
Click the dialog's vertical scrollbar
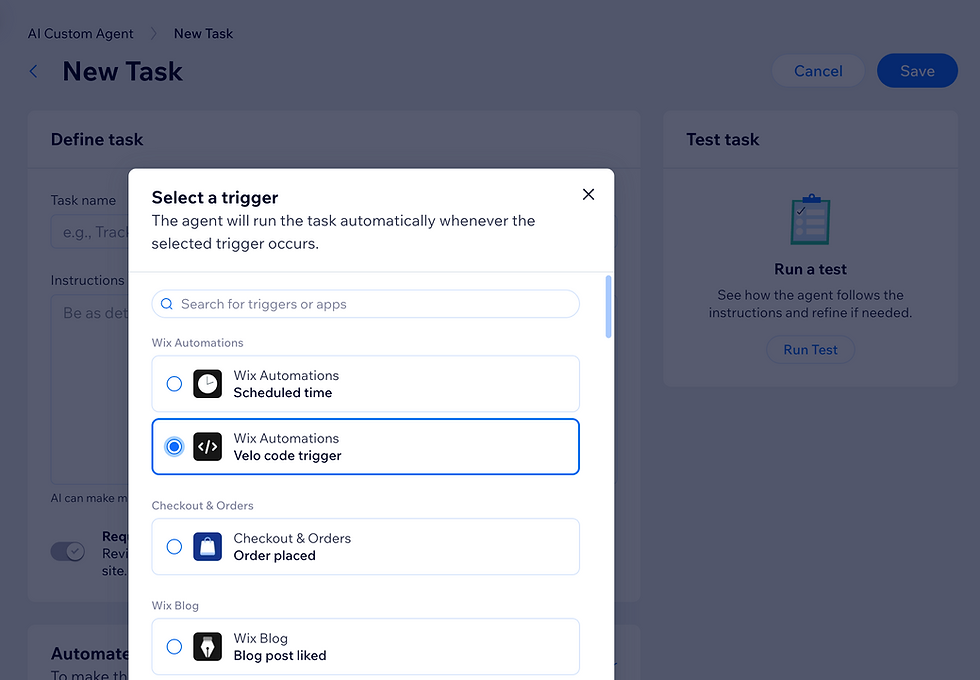pyautogui.click(x=608, y=307)
